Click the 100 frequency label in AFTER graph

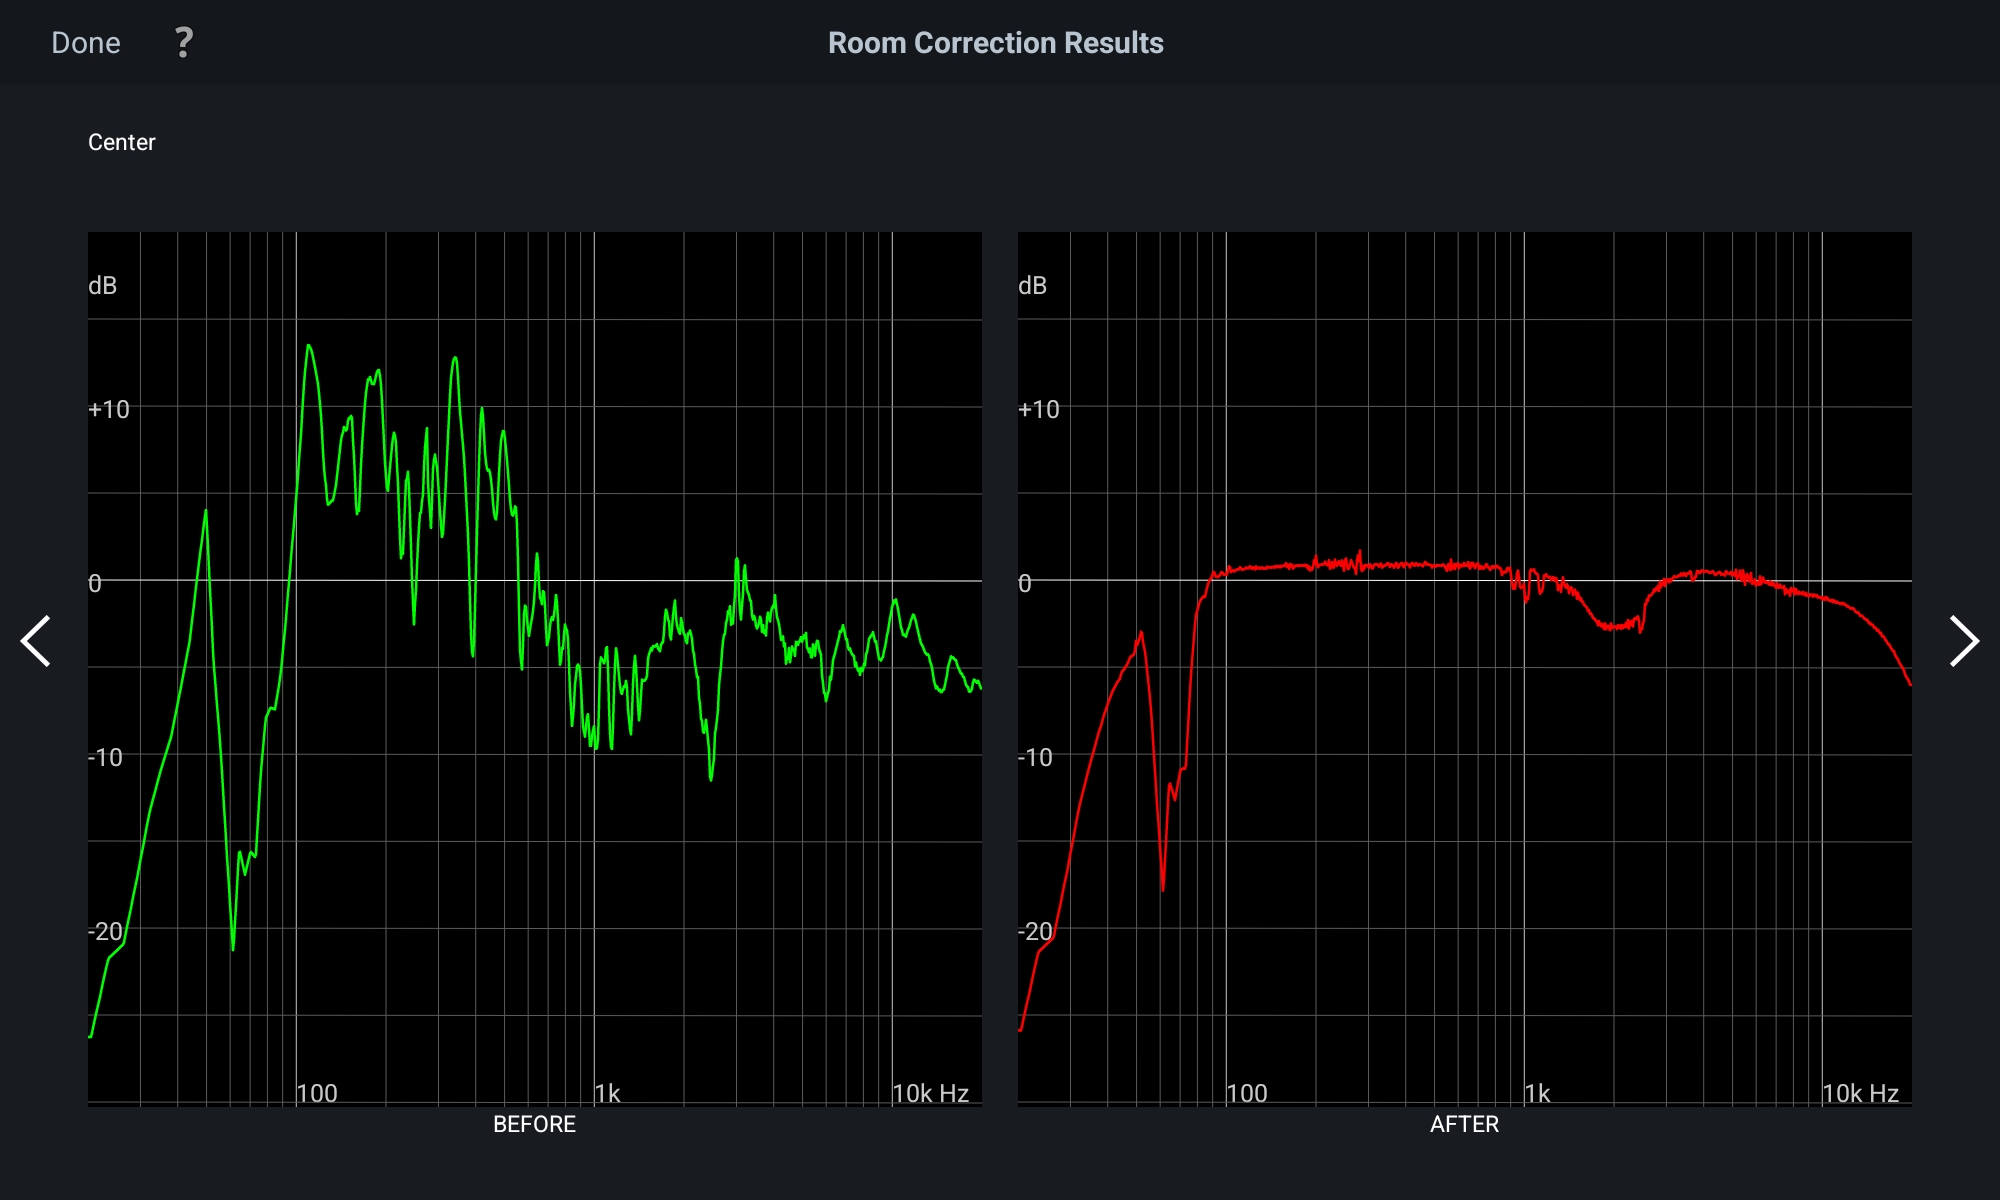tap(1246, 1093)
